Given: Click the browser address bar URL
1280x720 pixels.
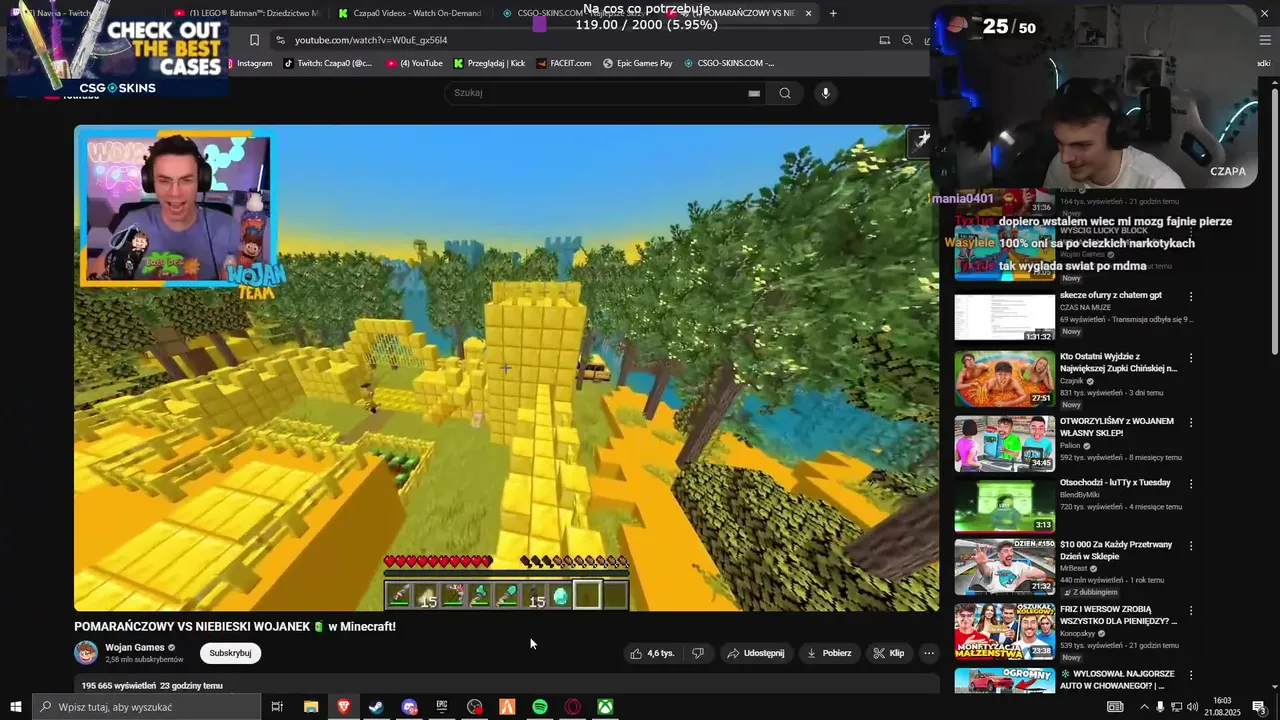Looking at the screenshot, I should click(x=371, y=40).
